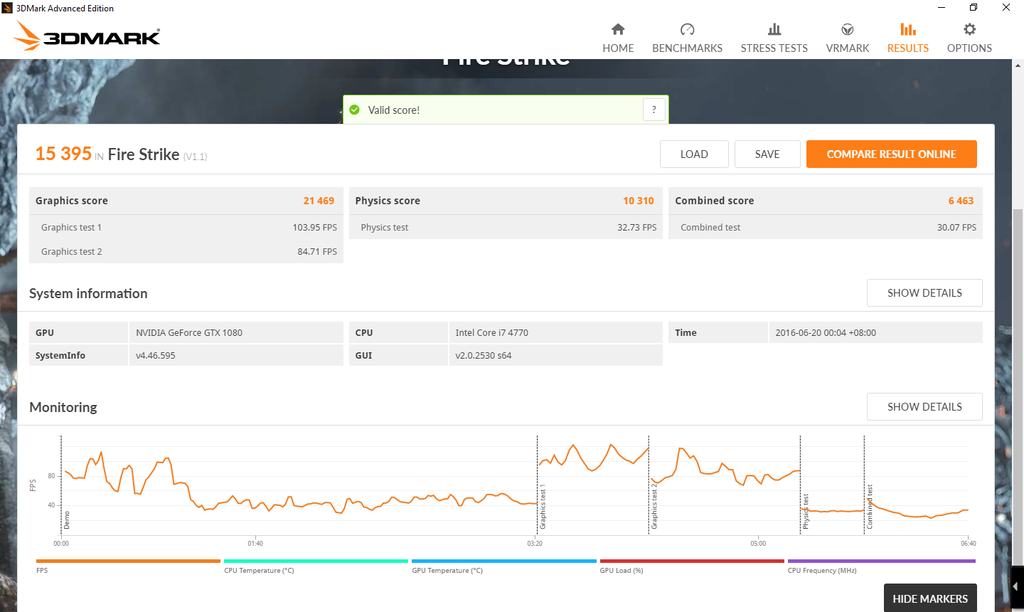Open Stress Tests bar chart icon
1024x612 pixels.
[x=774, y=29]
